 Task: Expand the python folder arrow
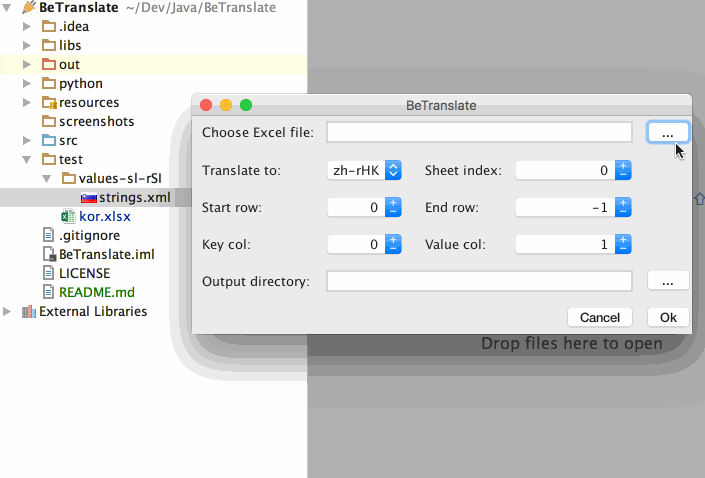27,83
